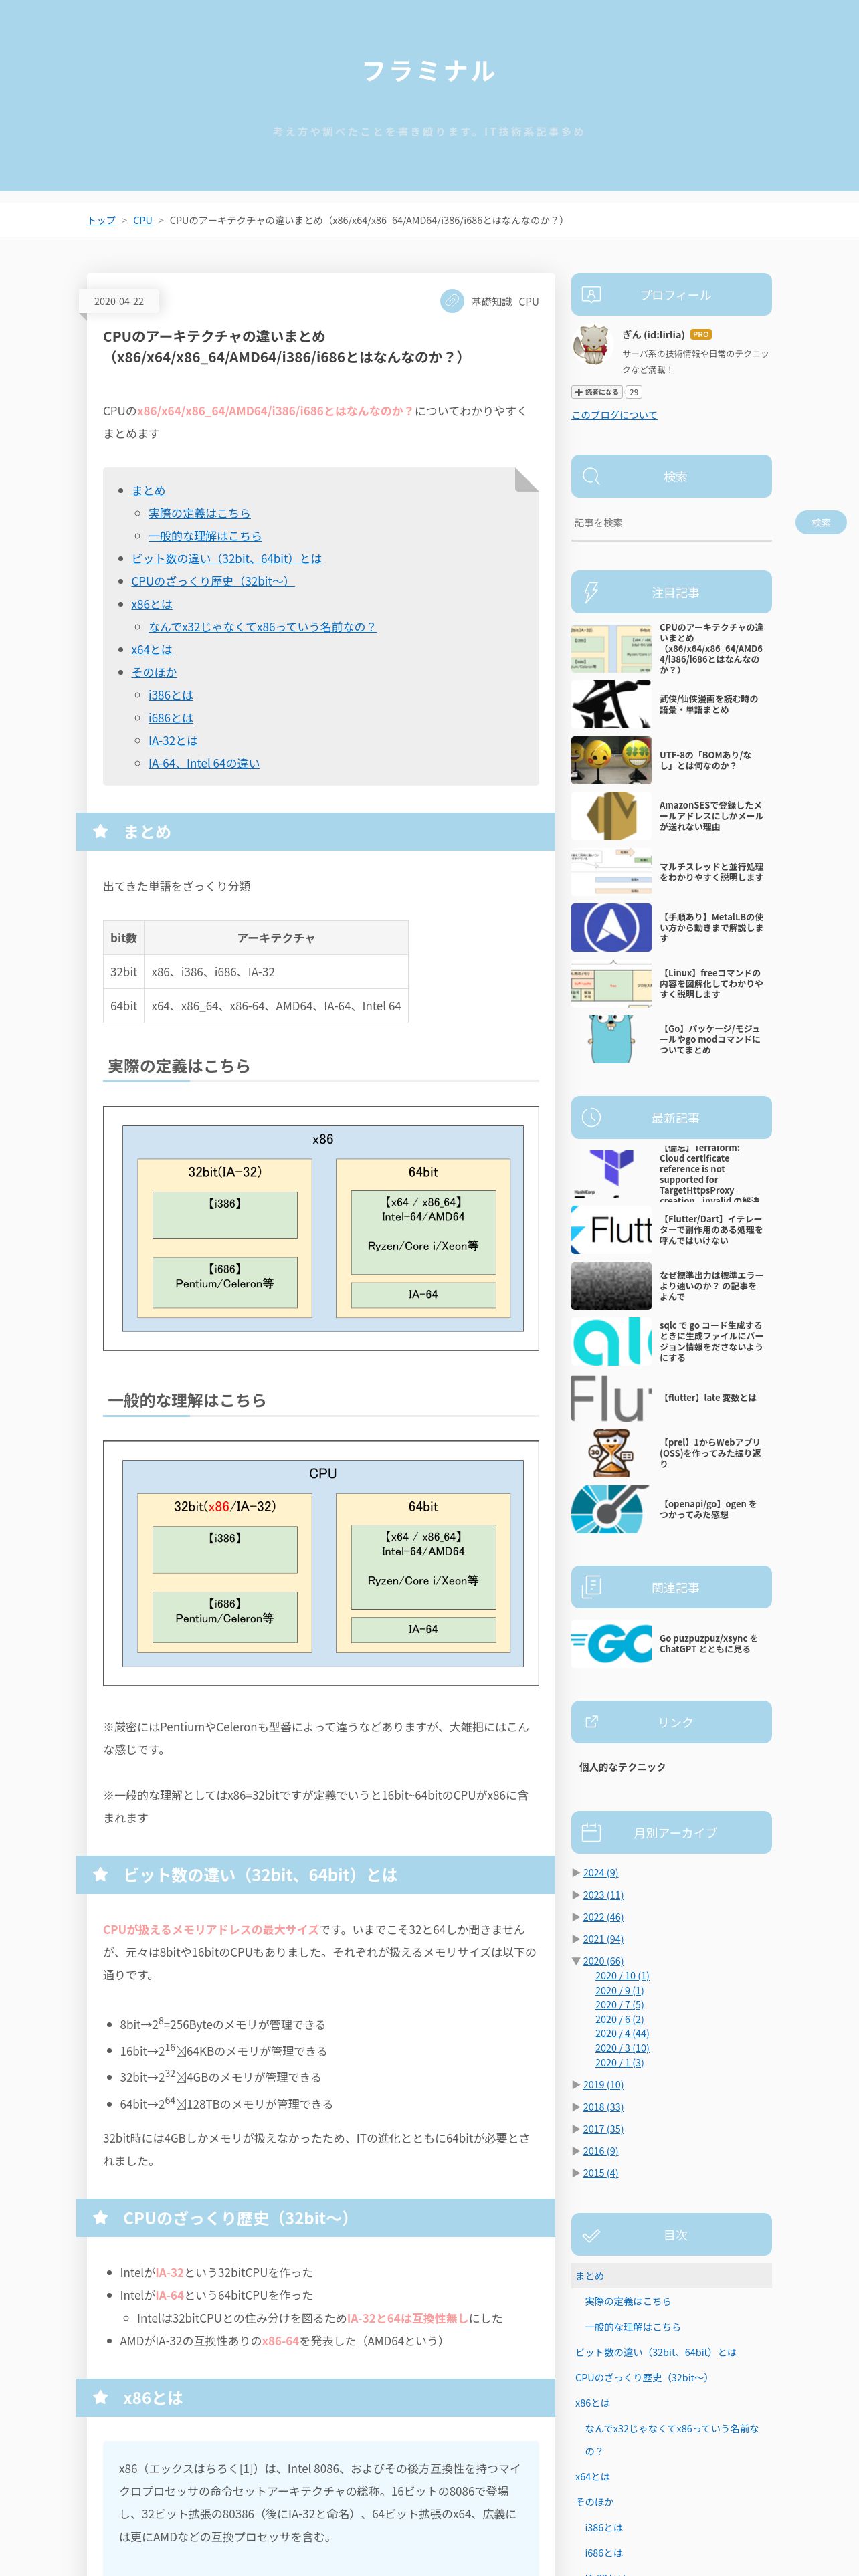Open the このブログについて link
This screenshot has width=859, height=2576.
point(614,415)
